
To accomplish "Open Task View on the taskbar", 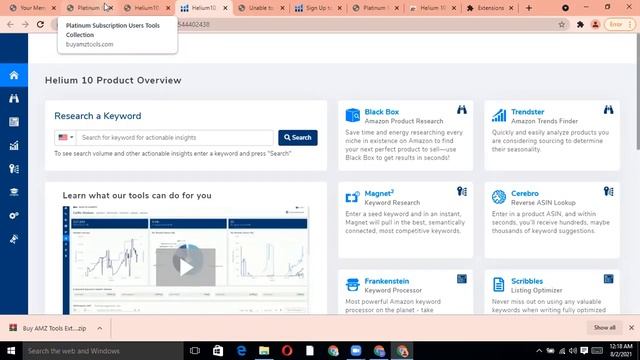I will [x=195, y=351].
